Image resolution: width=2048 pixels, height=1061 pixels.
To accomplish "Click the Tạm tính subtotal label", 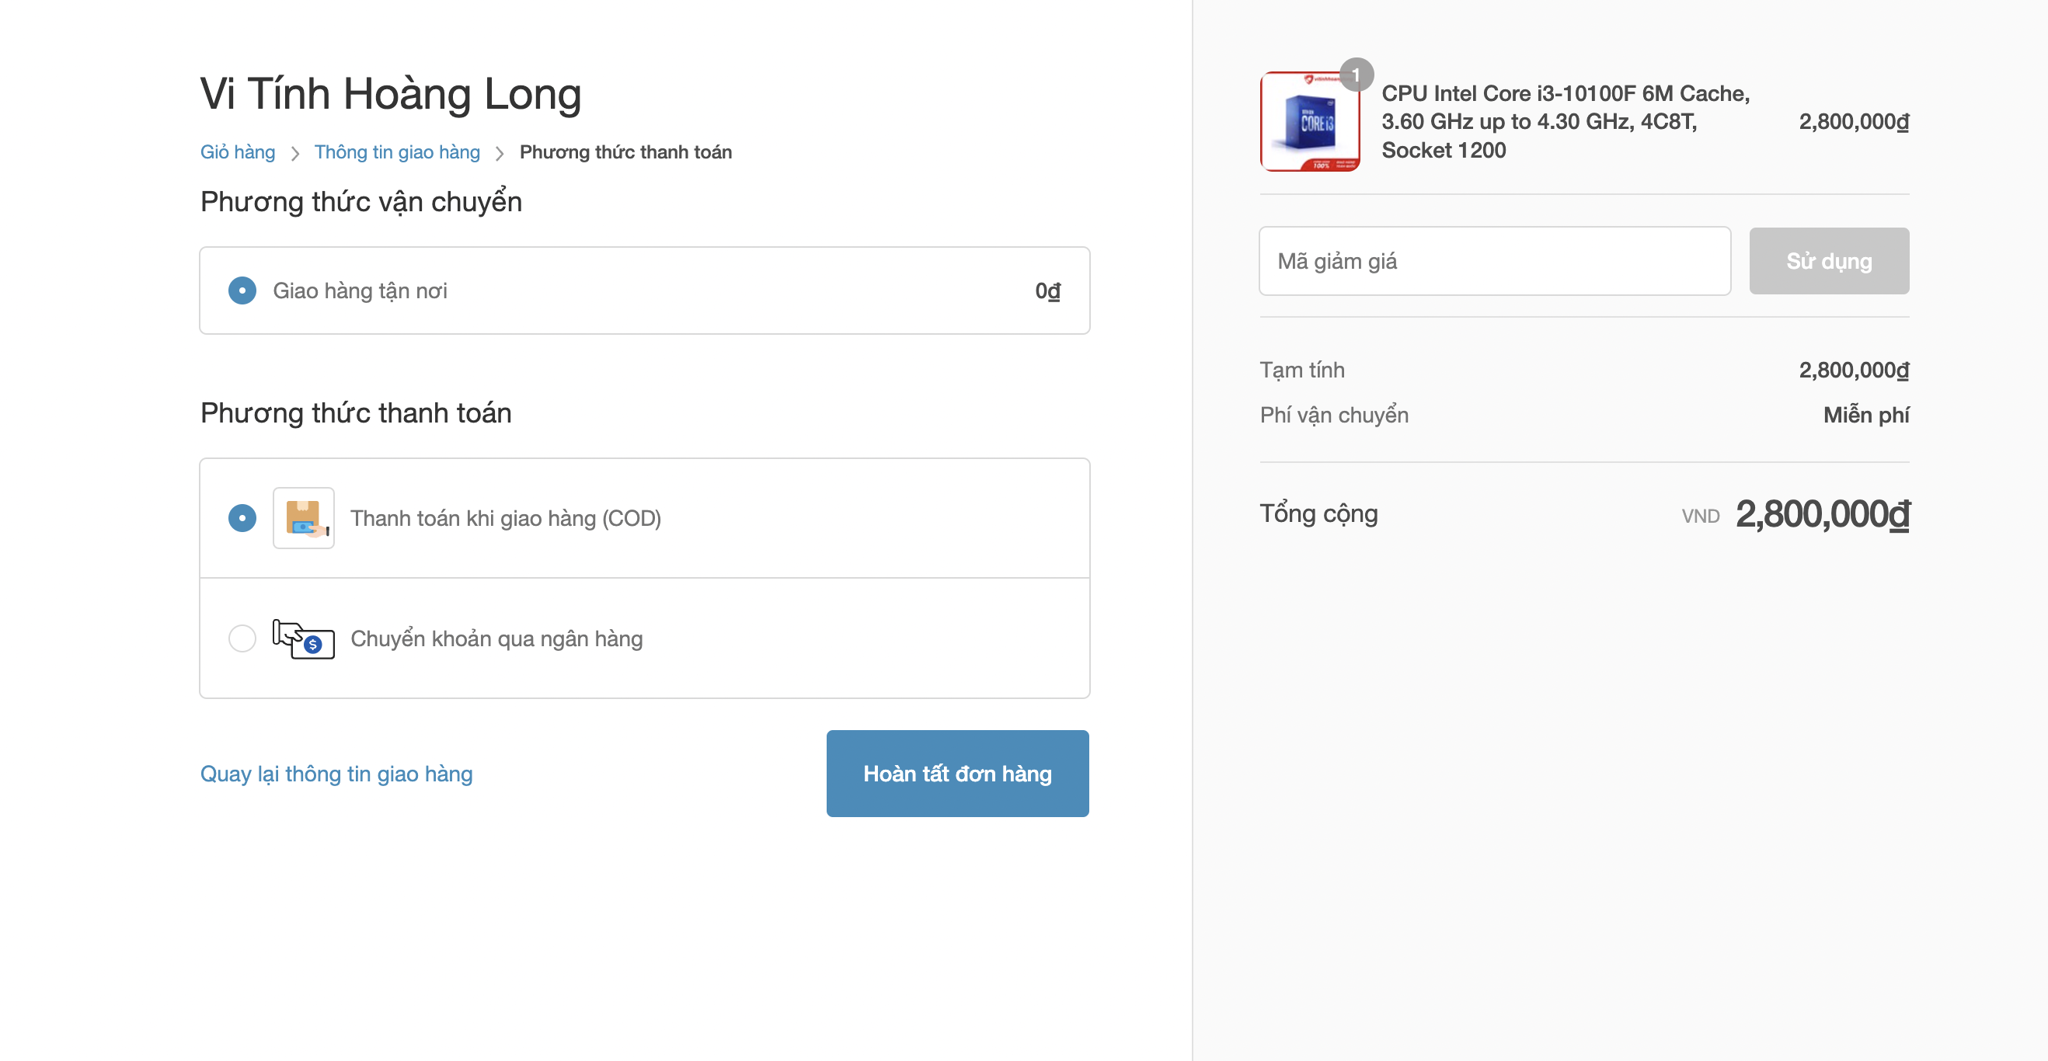I will 1302,370.
